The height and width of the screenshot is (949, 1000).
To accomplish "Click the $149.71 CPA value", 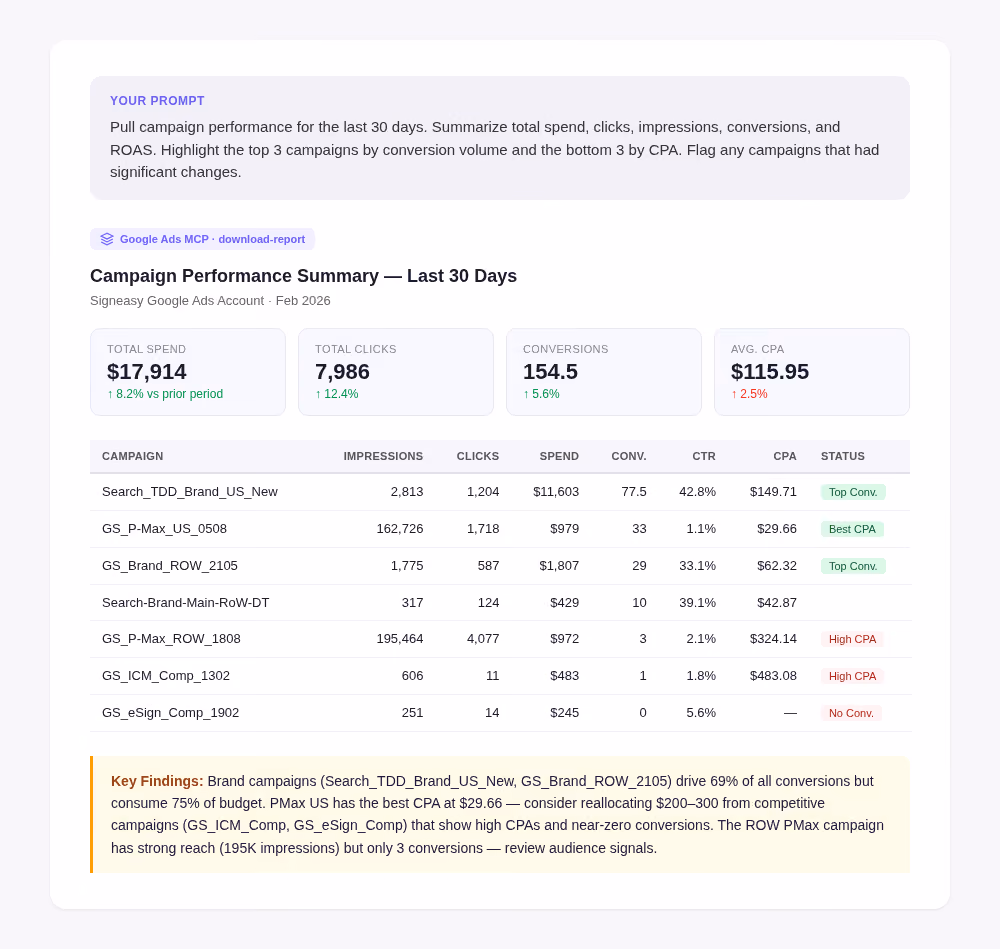I will (x=773, y=492).
